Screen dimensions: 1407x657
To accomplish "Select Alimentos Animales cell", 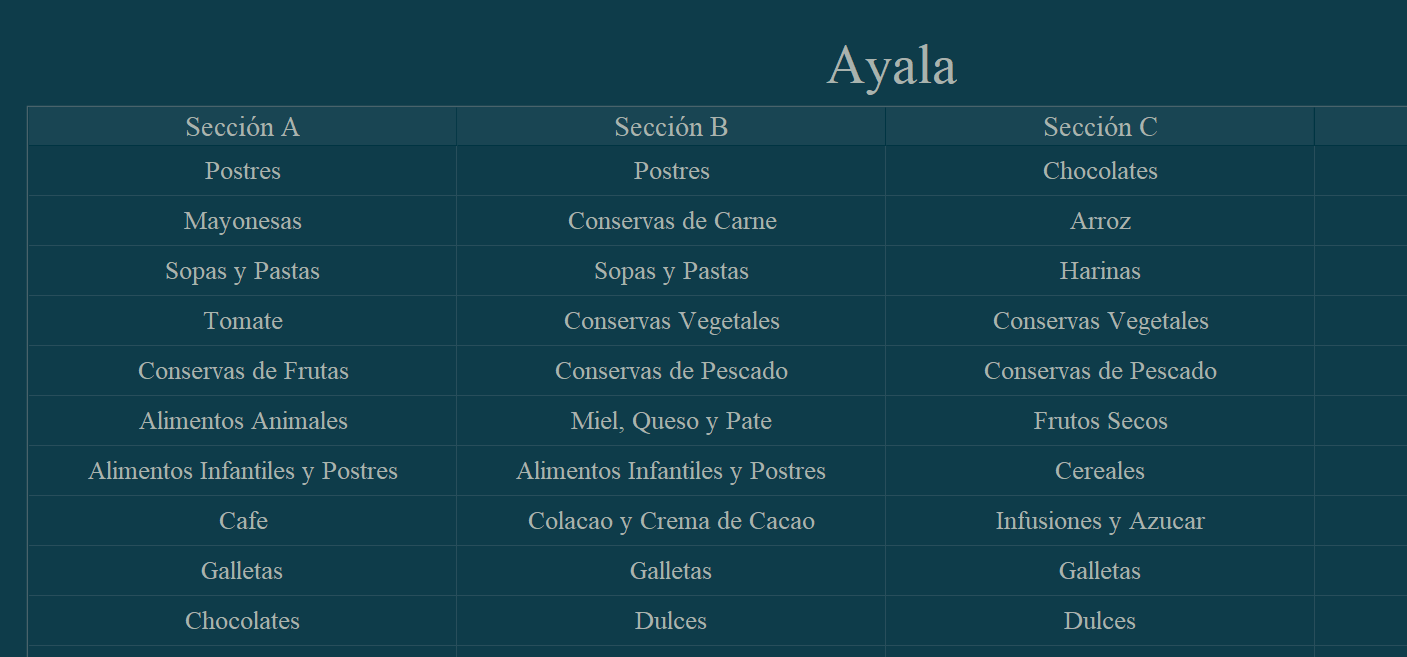I will click(x=242, y=421).
